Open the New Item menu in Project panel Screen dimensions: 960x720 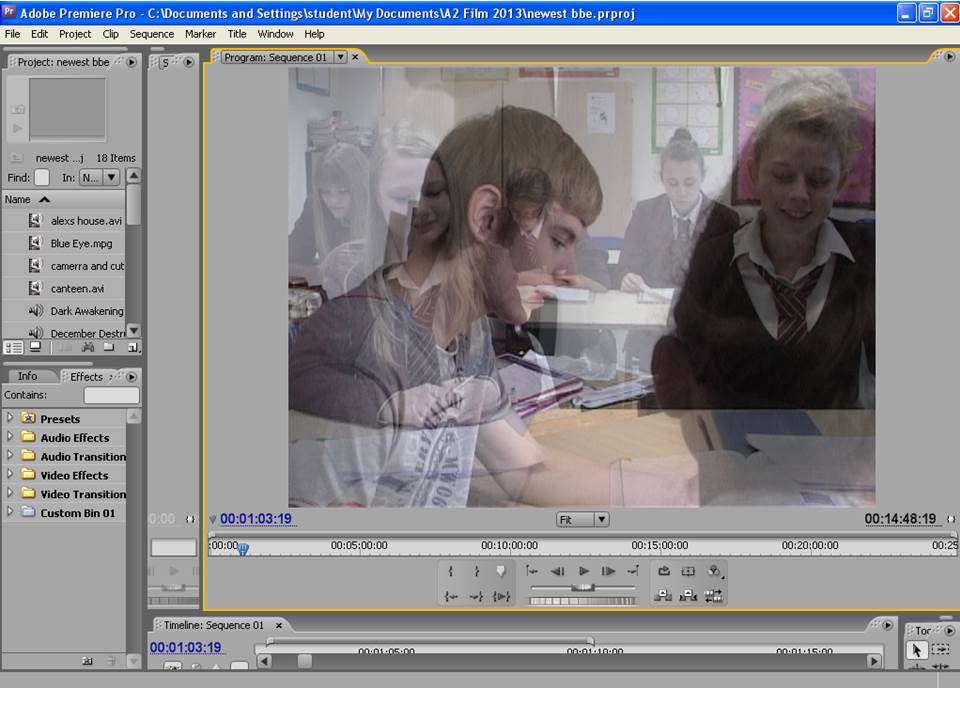click(133, 348)
